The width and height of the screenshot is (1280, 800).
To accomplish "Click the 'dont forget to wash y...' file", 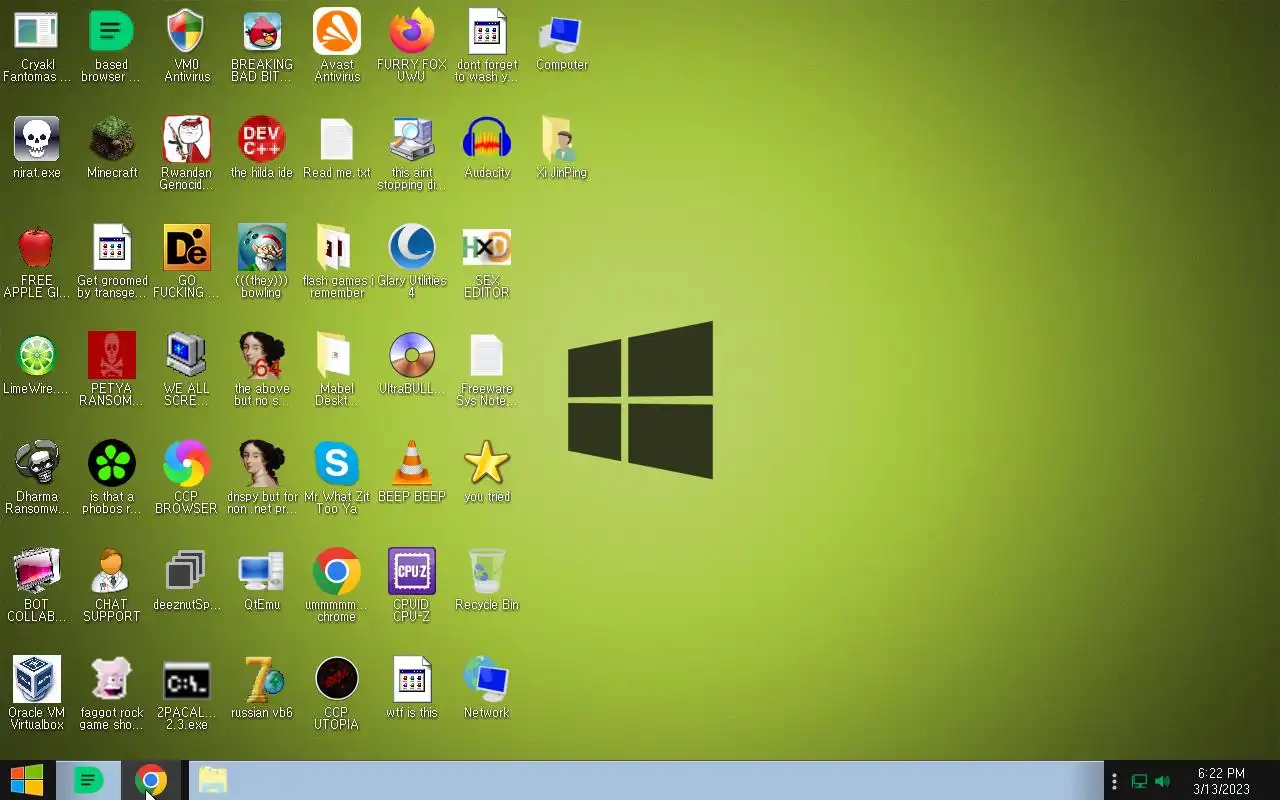I will click(487, 33).
